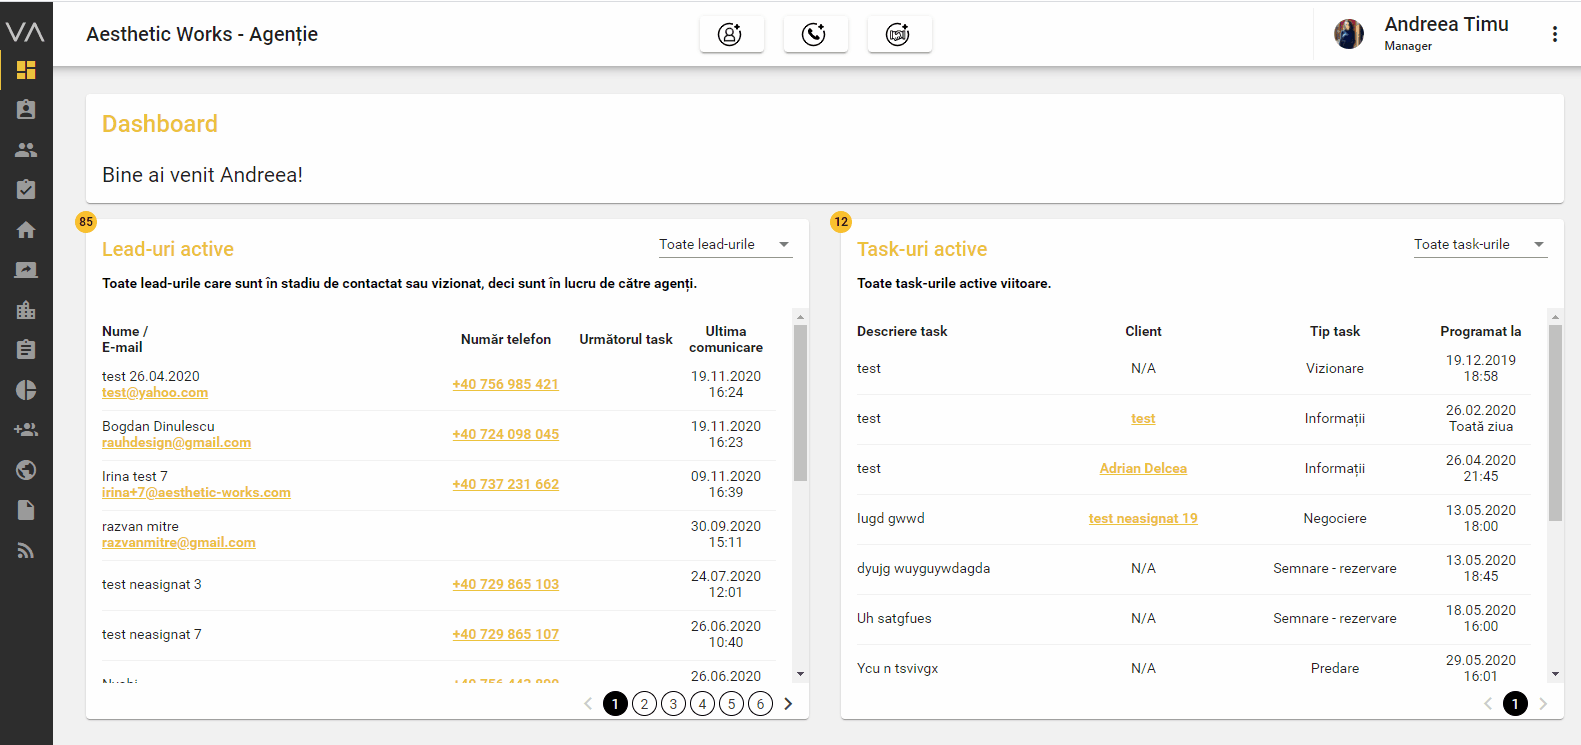This screenshot has height=745, width=1581.
Task: Click the leads list vertical scrollbar
Action: click(x=800, y=402)
